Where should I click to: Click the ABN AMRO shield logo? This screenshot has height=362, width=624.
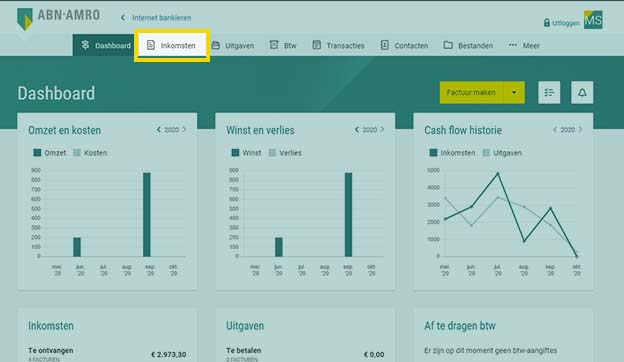[25, 19]
